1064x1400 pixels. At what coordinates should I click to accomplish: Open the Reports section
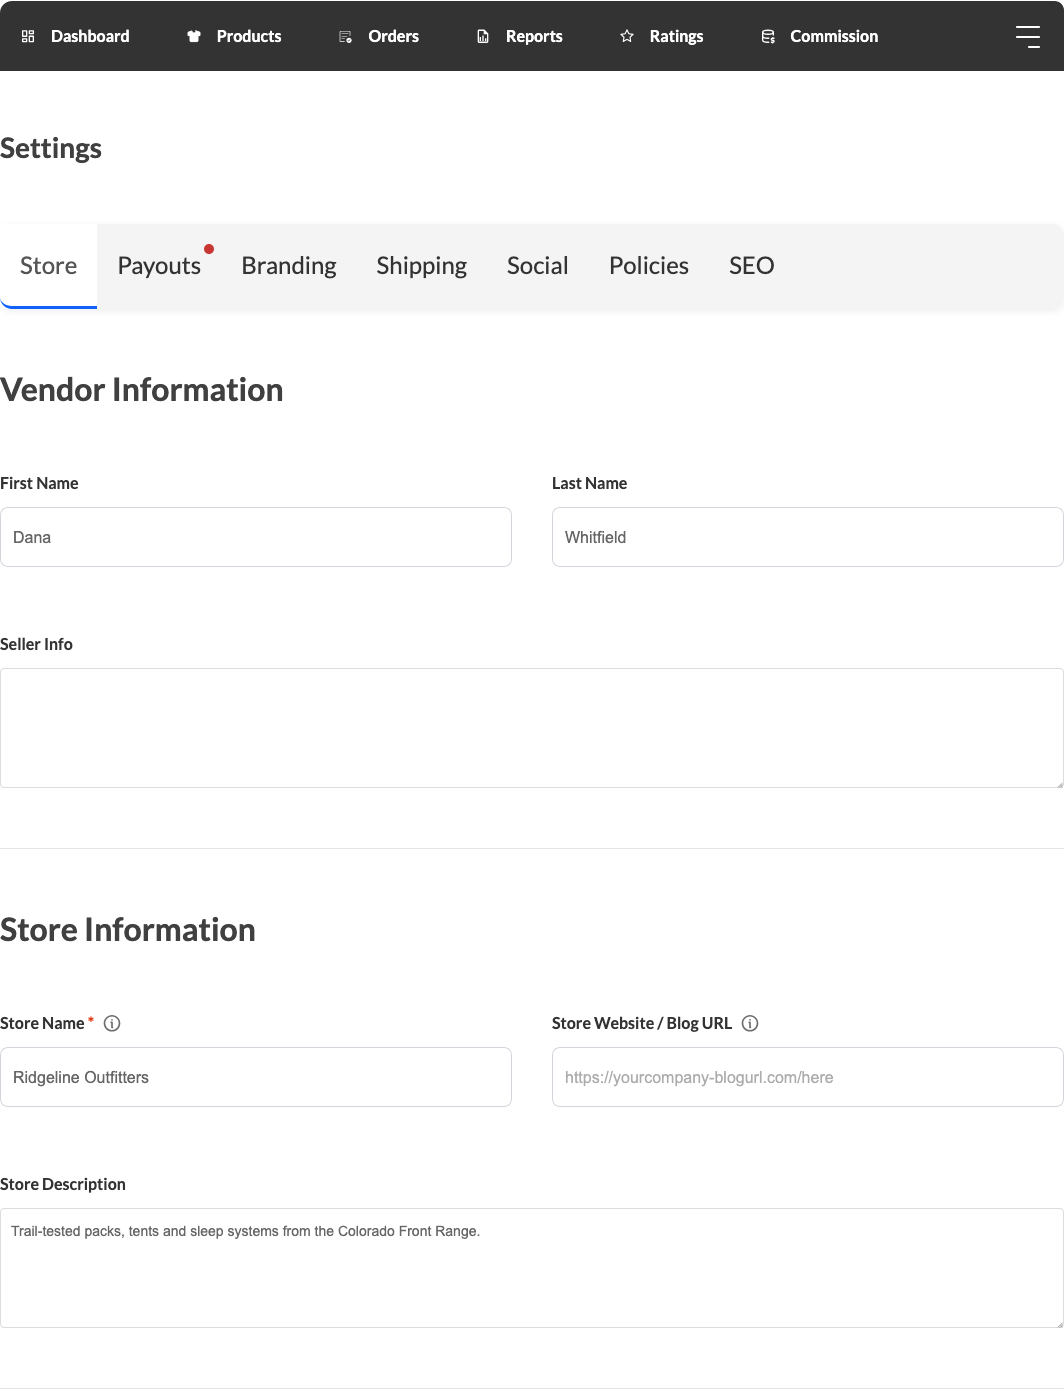[x=520, y=36]
